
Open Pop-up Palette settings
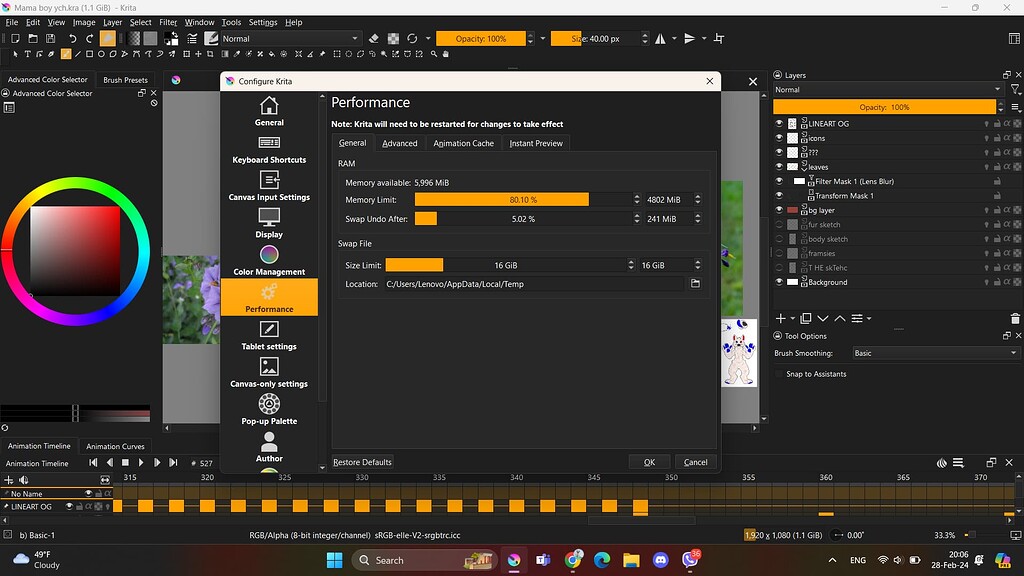pos(269,410)
